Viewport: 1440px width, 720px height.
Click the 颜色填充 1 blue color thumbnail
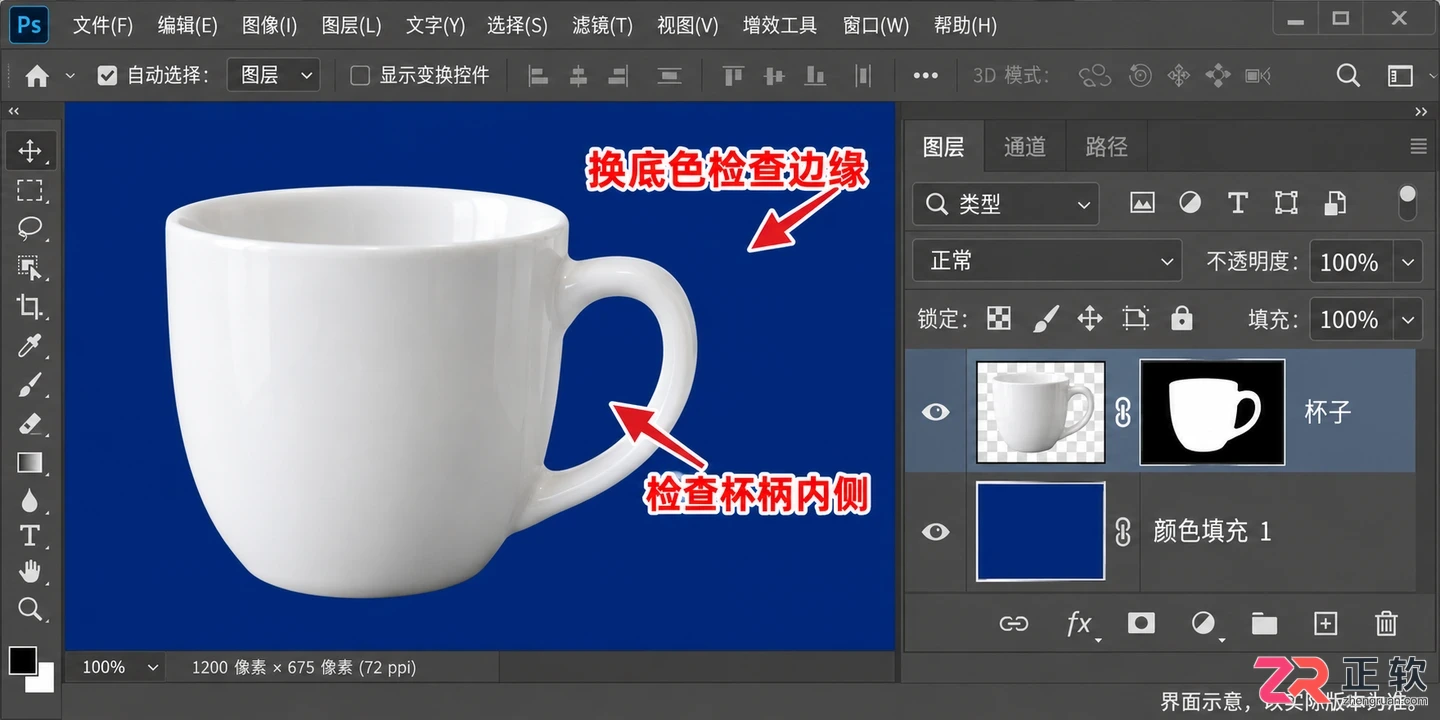[1040, 531]
